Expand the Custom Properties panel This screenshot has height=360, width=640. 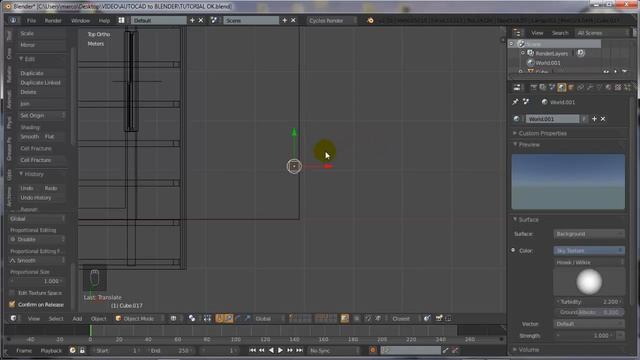[x=542, y=133]
